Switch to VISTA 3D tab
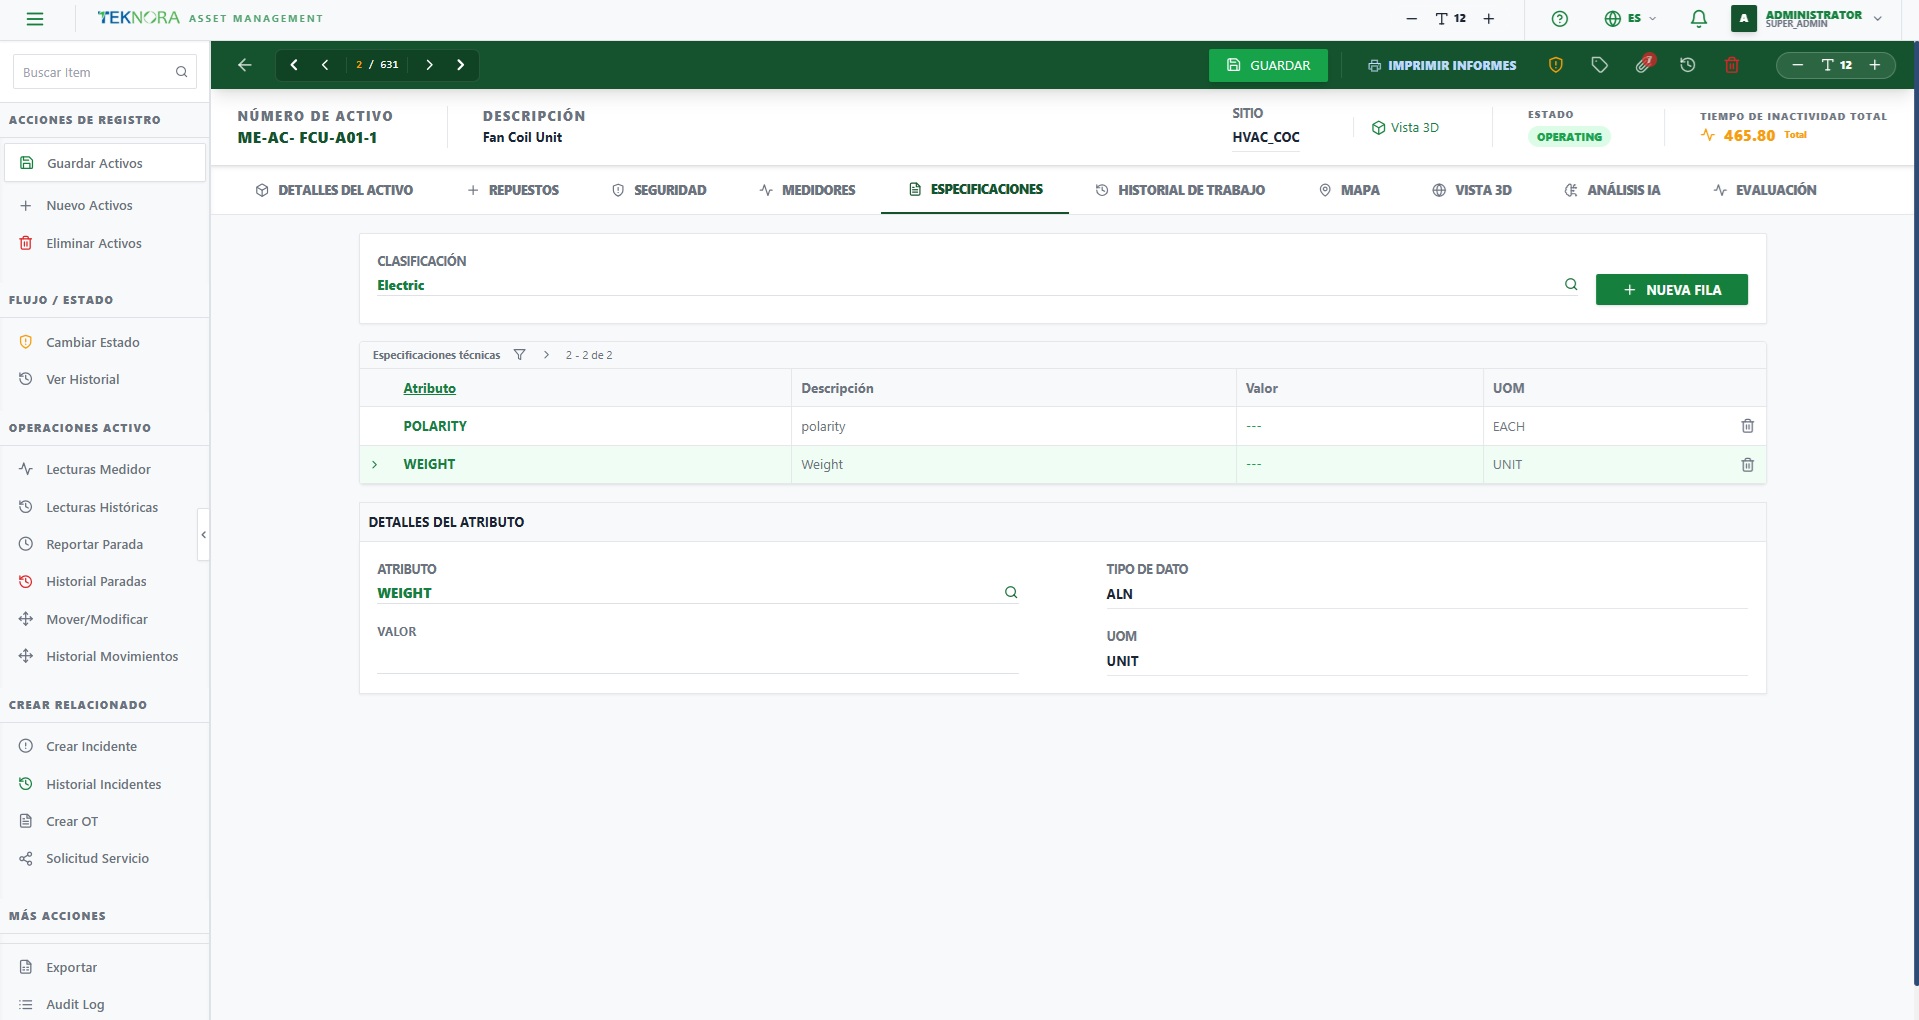Image resolution: width=1919 pixels, height=1020 pixels. click(x=1471, y=190)
